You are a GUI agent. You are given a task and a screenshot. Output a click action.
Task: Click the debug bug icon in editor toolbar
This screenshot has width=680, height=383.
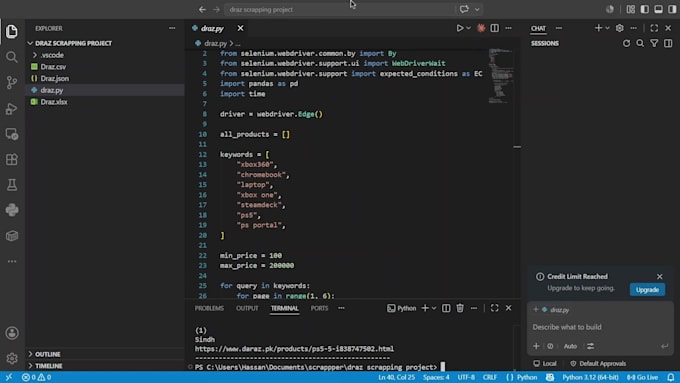click(481, 28)
